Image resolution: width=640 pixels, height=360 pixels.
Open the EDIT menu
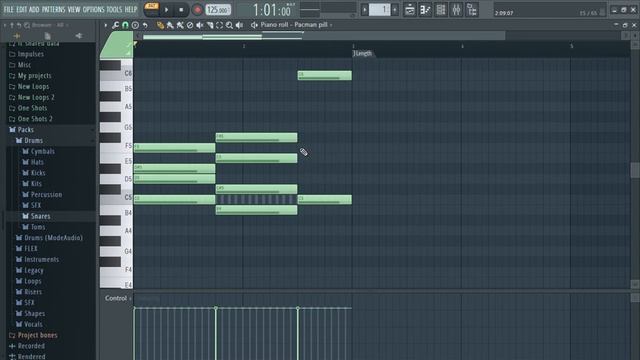click(x=22, y=9)
